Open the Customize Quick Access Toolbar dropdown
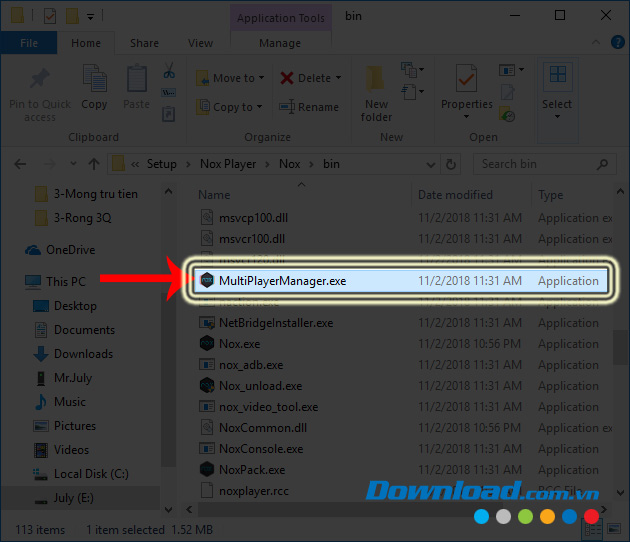Viewport: 630px width, 542px height. [90, 16]
